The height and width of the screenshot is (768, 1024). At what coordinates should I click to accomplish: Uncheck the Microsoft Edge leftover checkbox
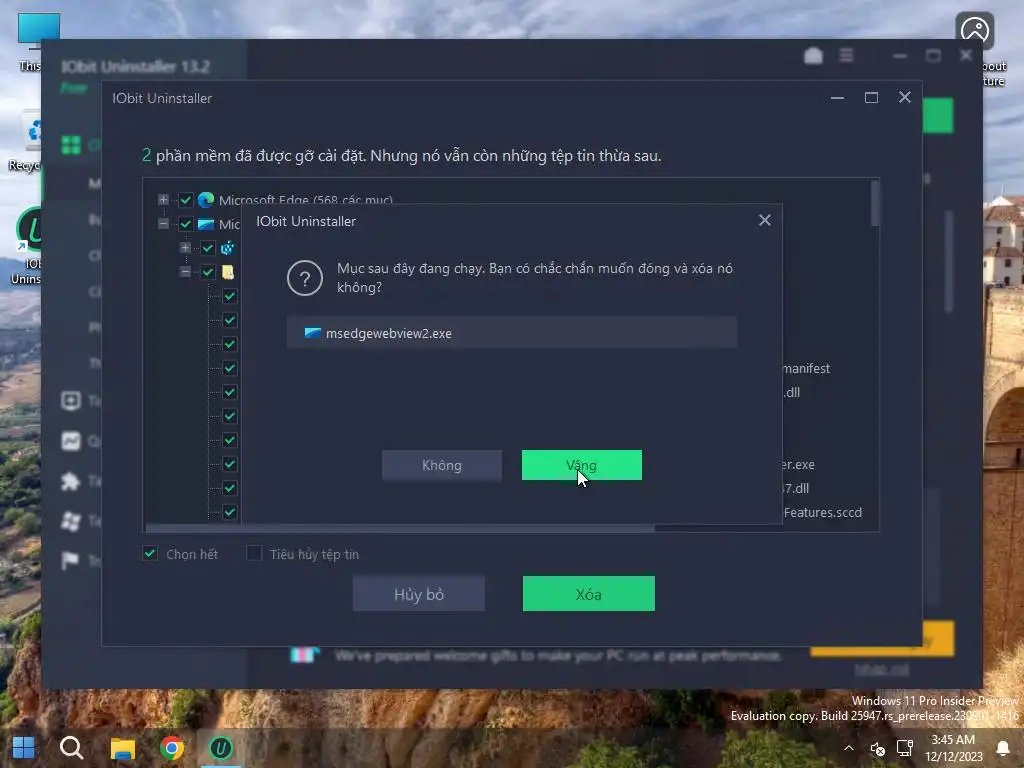pos(186,200)
